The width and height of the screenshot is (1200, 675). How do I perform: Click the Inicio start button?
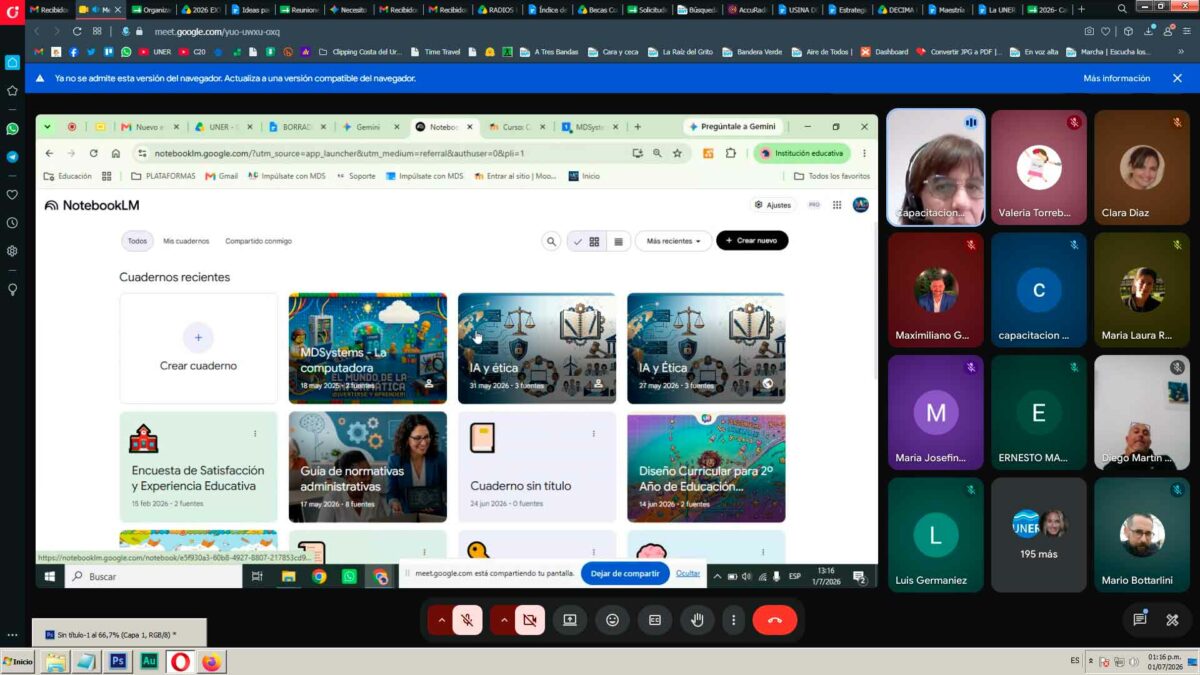[18, 661]
